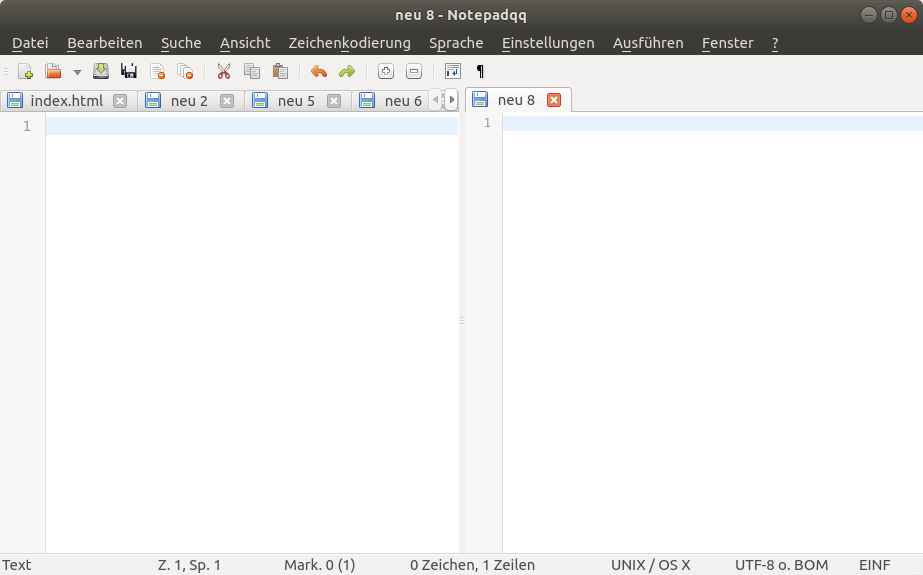Screen dimensions: 923x575
Task: Click the EINF insert mode indicator
Action: point(874,565)
